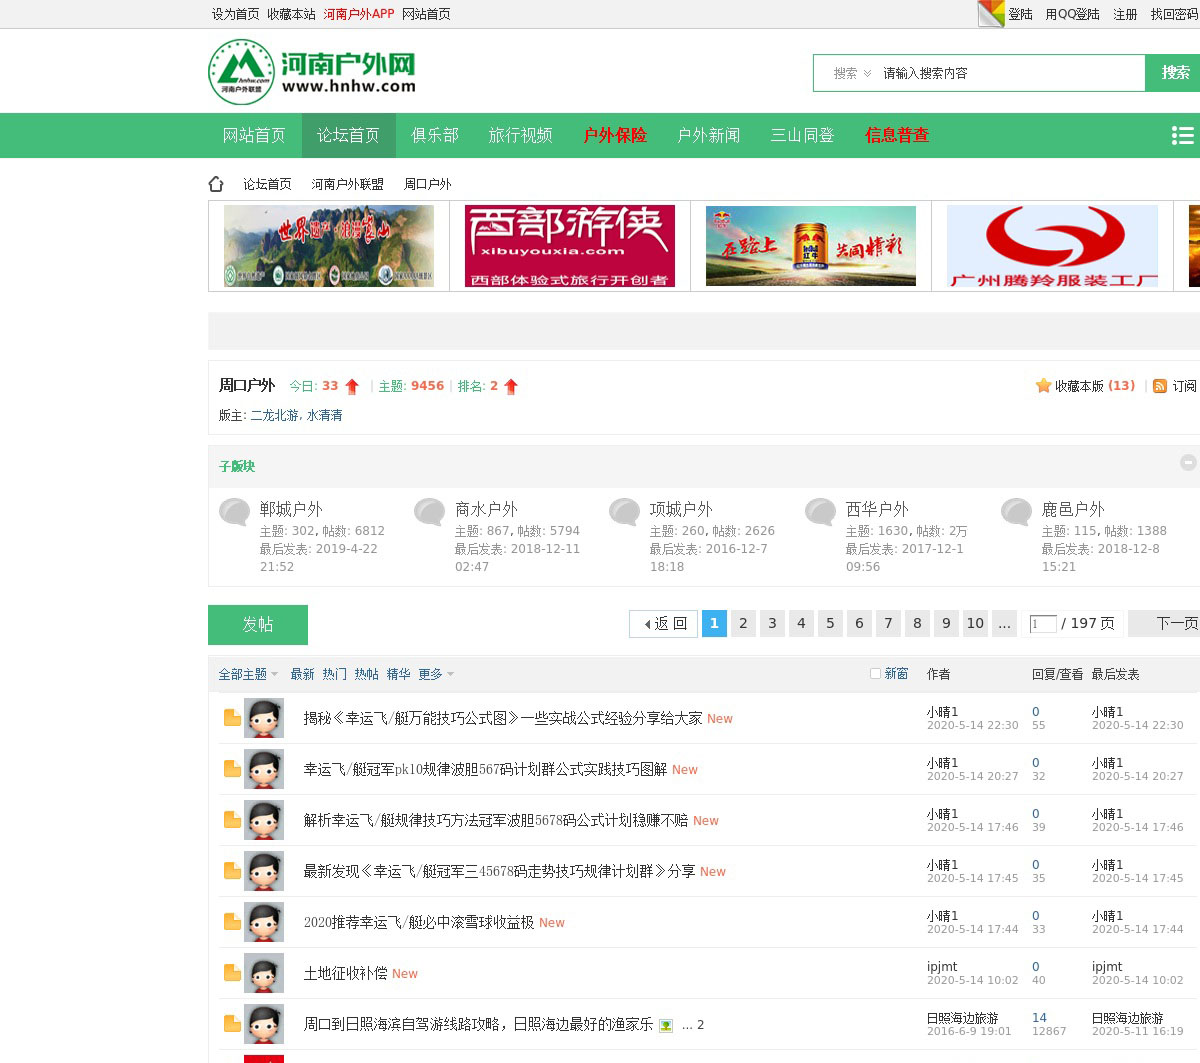Open the 俱乐部 navigation tab

click(435, 136)
